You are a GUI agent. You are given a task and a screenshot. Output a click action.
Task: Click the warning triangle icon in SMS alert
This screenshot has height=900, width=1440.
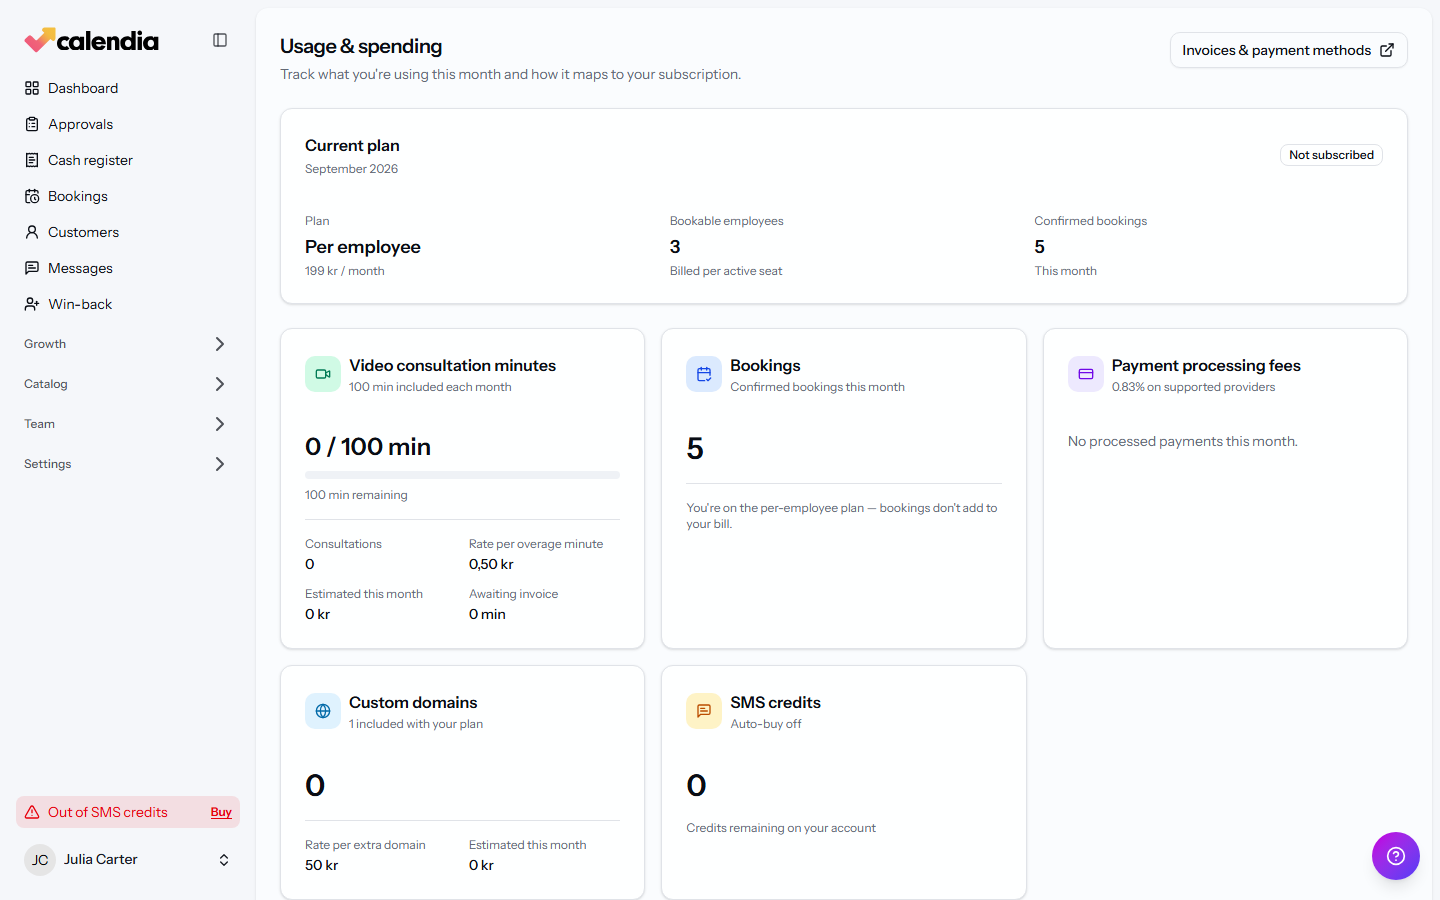32,812
